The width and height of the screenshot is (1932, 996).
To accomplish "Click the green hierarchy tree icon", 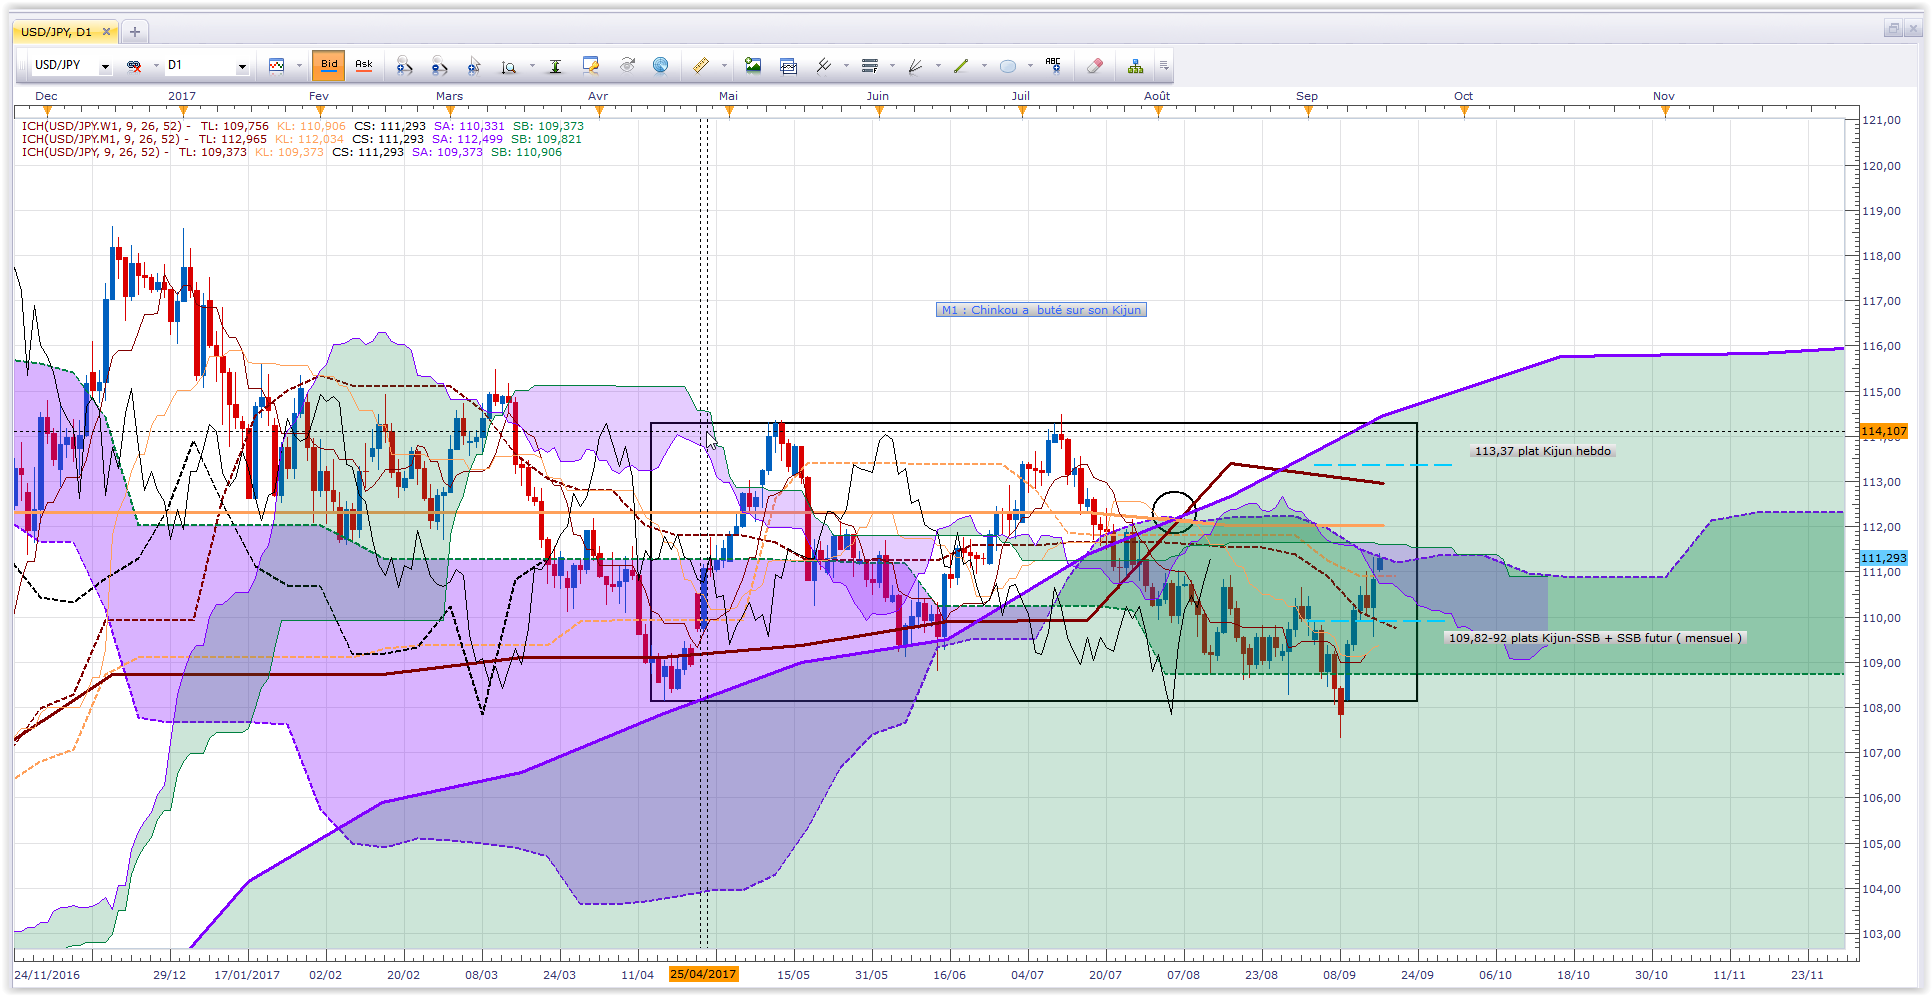I will [1135, 66].
